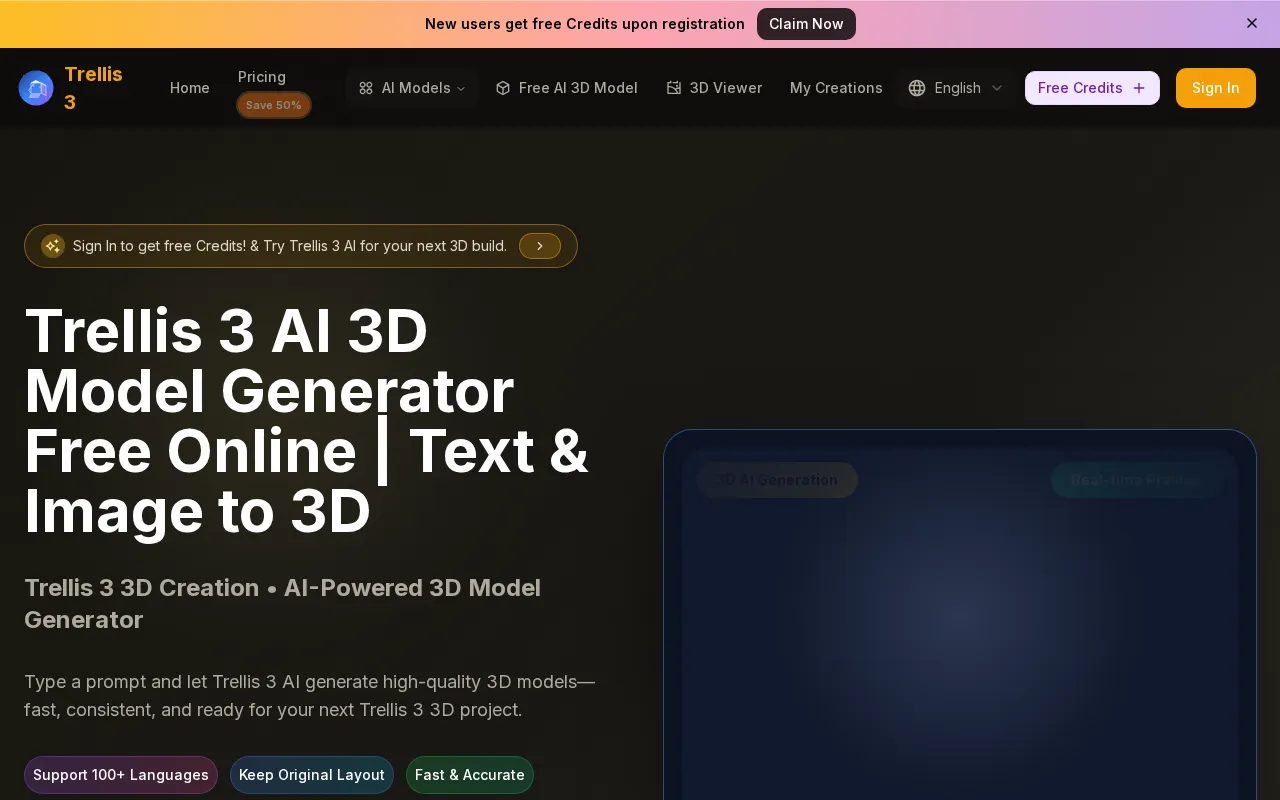
Task: Click the sparkle icon in sign-in banner
Action: point(53,246)
